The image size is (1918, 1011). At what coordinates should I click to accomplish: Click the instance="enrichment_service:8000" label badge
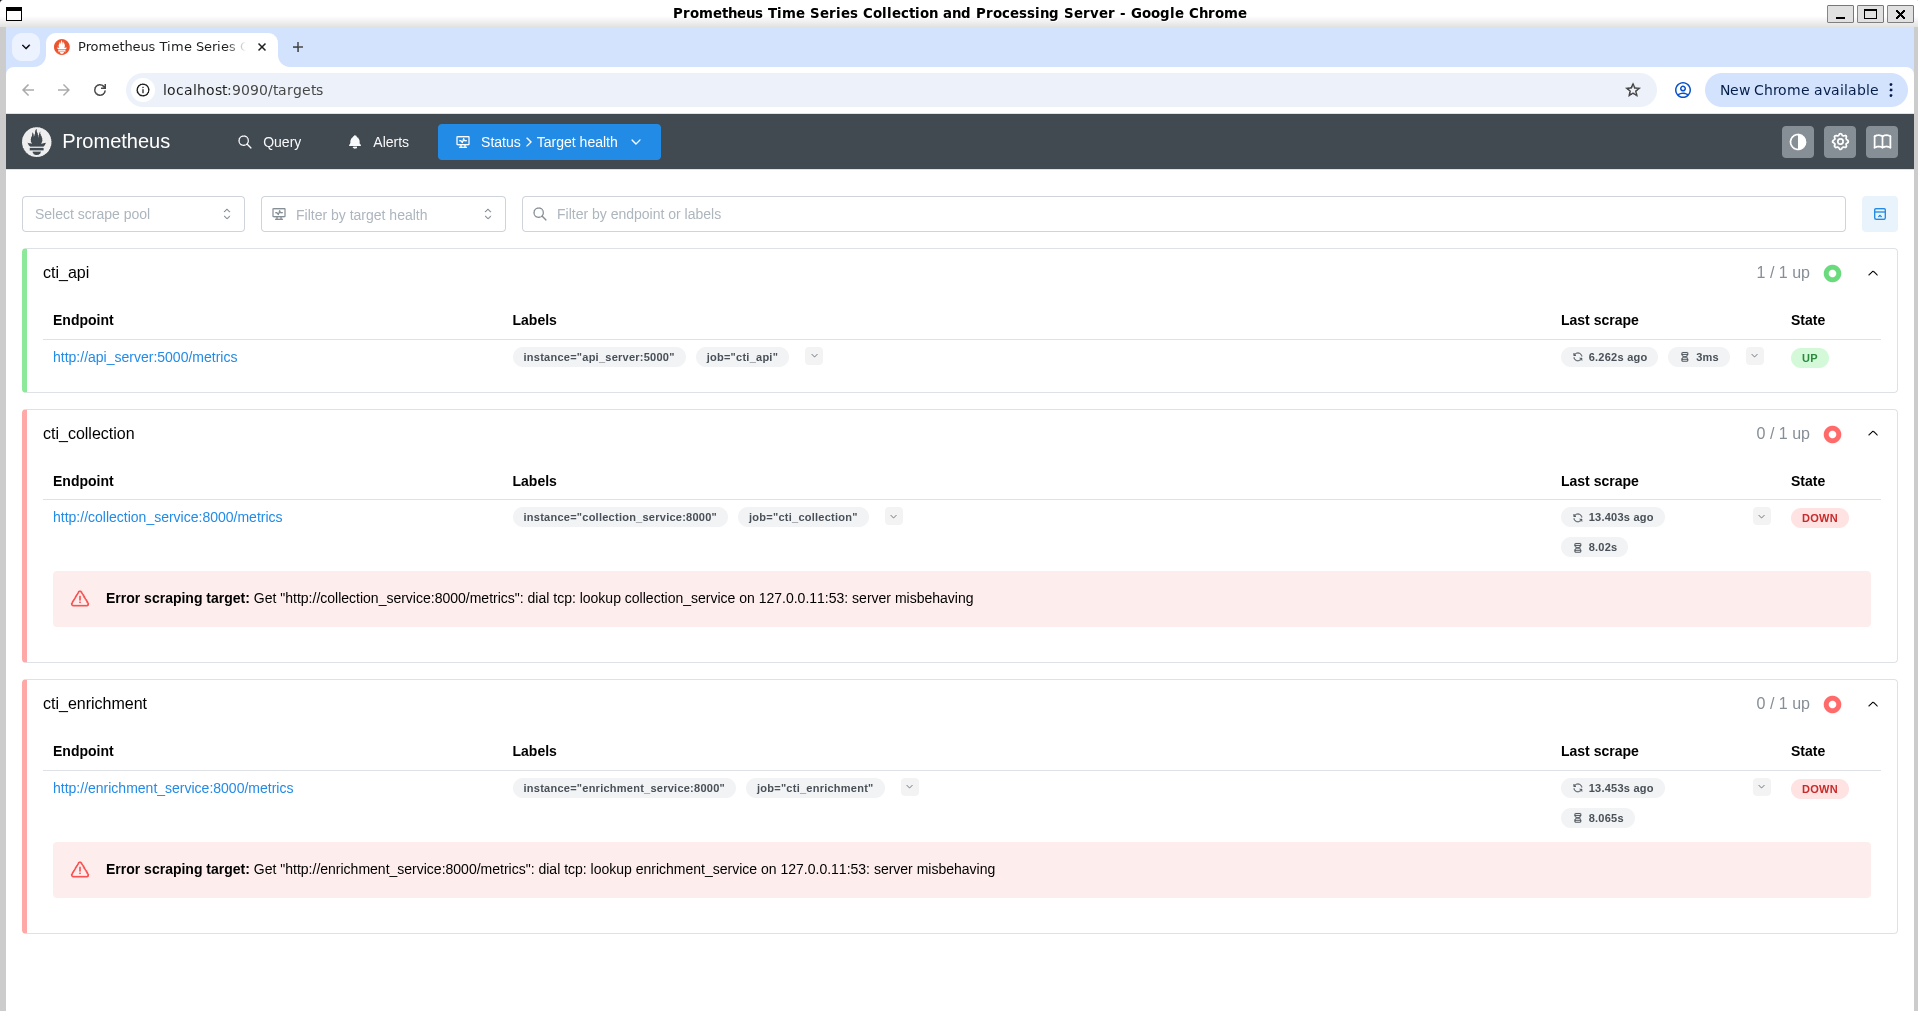[624, 788]
